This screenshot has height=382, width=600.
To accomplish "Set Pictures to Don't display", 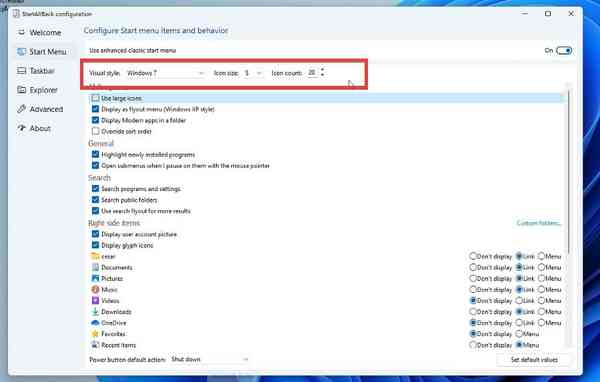I will click(x=473, y=278).
